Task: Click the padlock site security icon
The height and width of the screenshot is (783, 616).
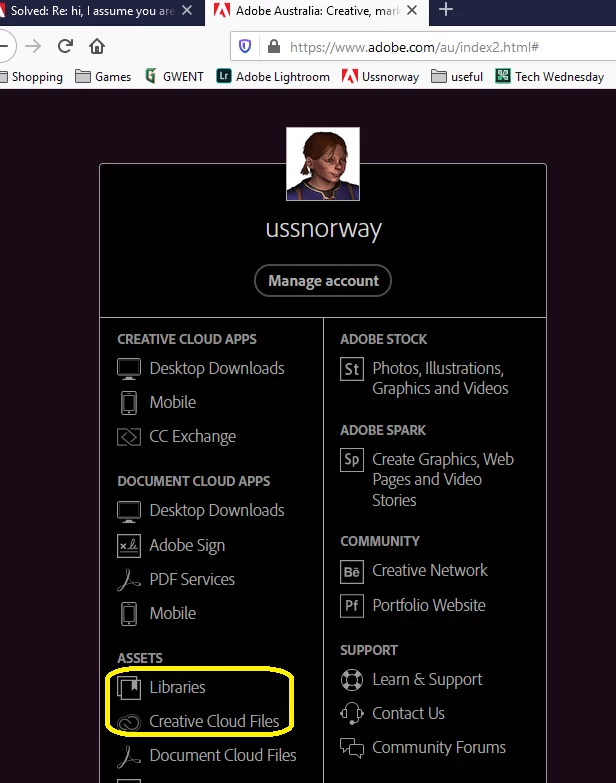Action: tap(274, 46)
